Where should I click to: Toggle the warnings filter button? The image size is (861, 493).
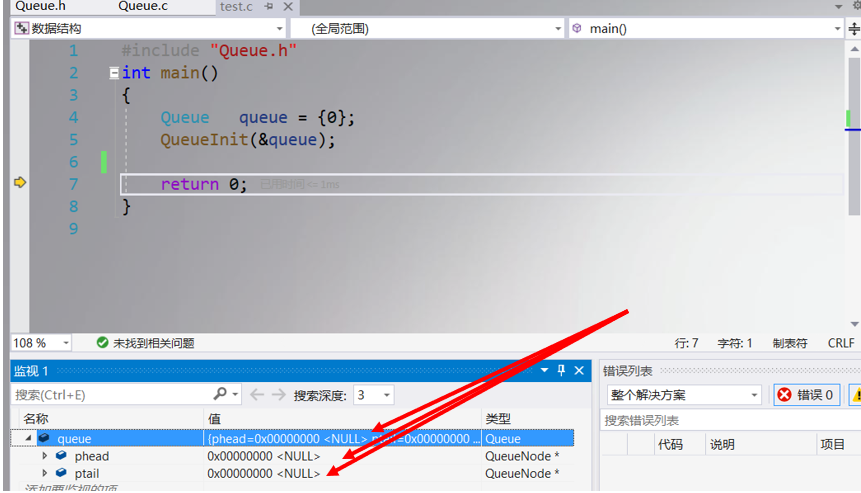tap(855, 395)
